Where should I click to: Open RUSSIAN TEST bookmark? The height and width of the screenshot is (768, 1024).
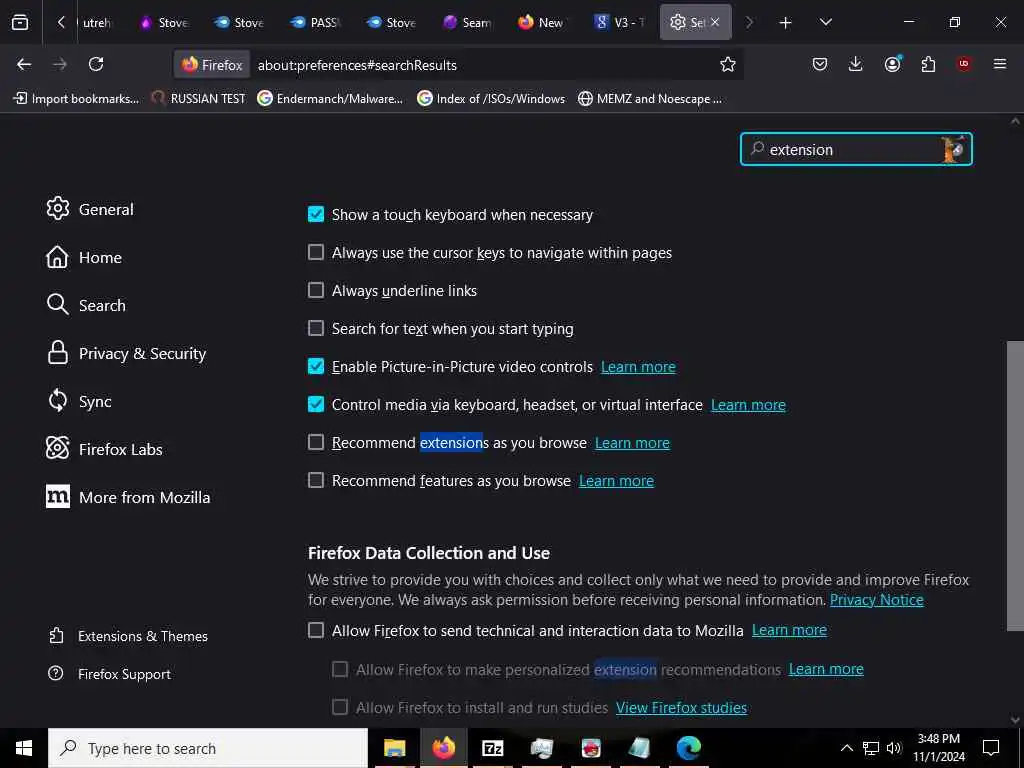199,99
